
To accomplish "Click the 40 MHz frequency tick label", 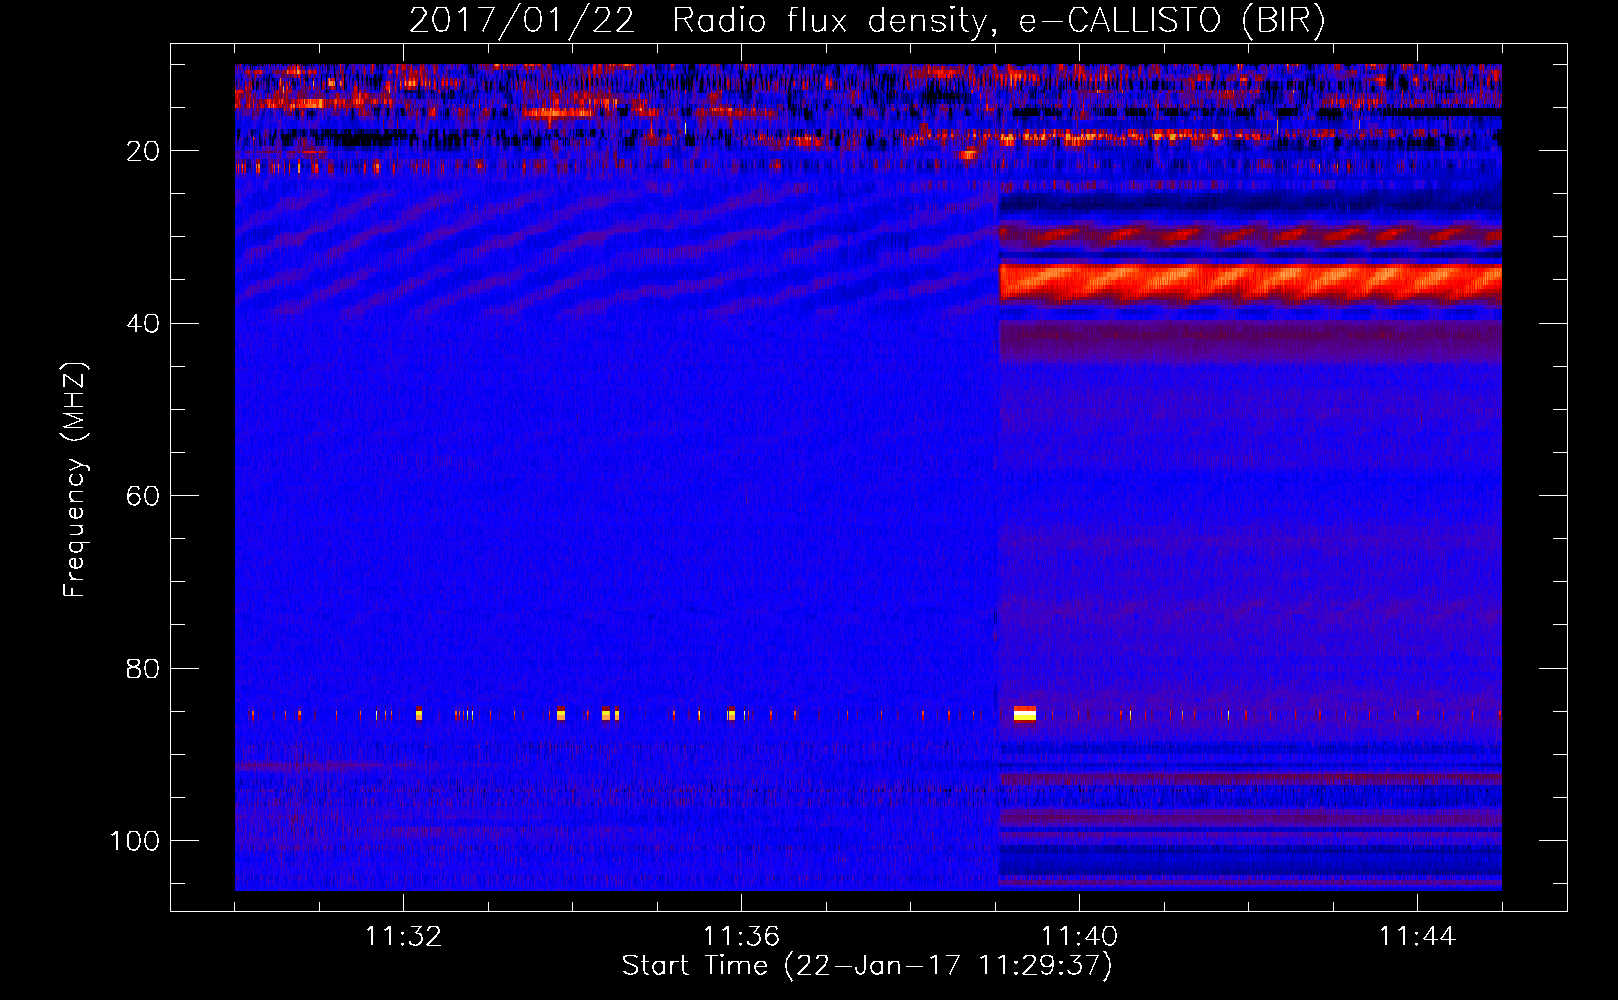I will (143, 323).
